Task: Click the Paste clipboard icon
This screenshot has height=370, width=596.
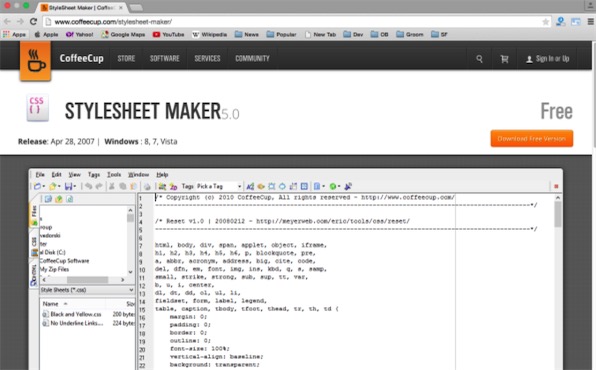Action: point(133,186)
